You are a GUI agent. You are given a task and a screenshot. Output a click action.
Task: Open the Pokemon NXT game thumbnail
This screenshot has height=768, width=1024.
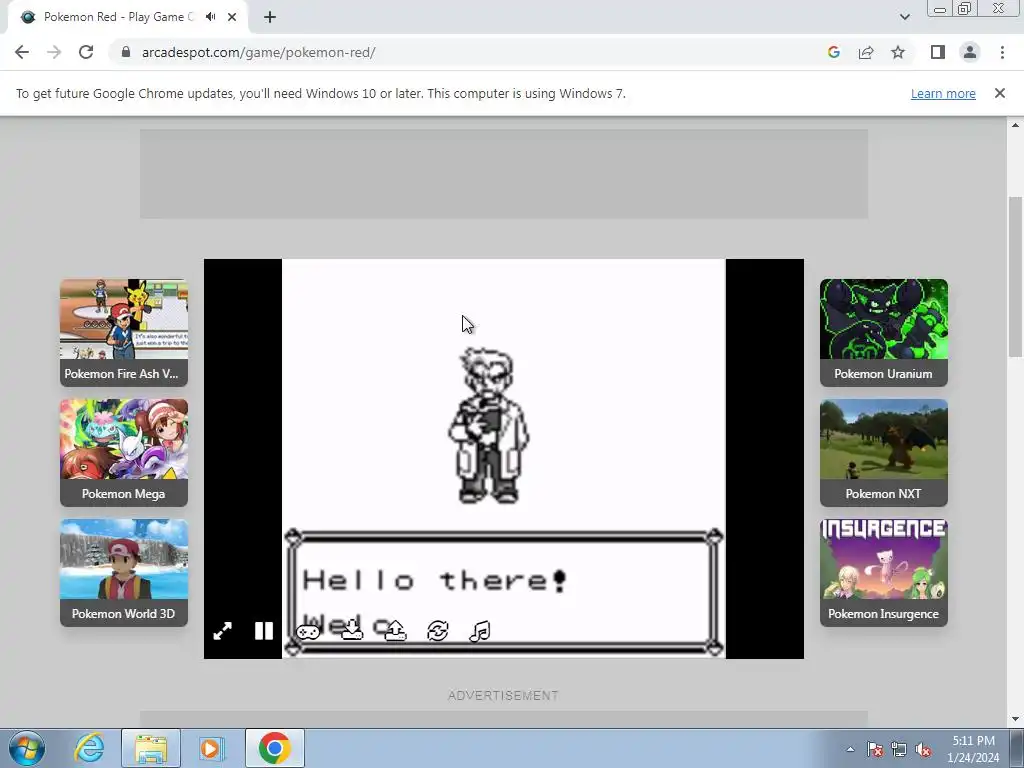tap(884, 453)
